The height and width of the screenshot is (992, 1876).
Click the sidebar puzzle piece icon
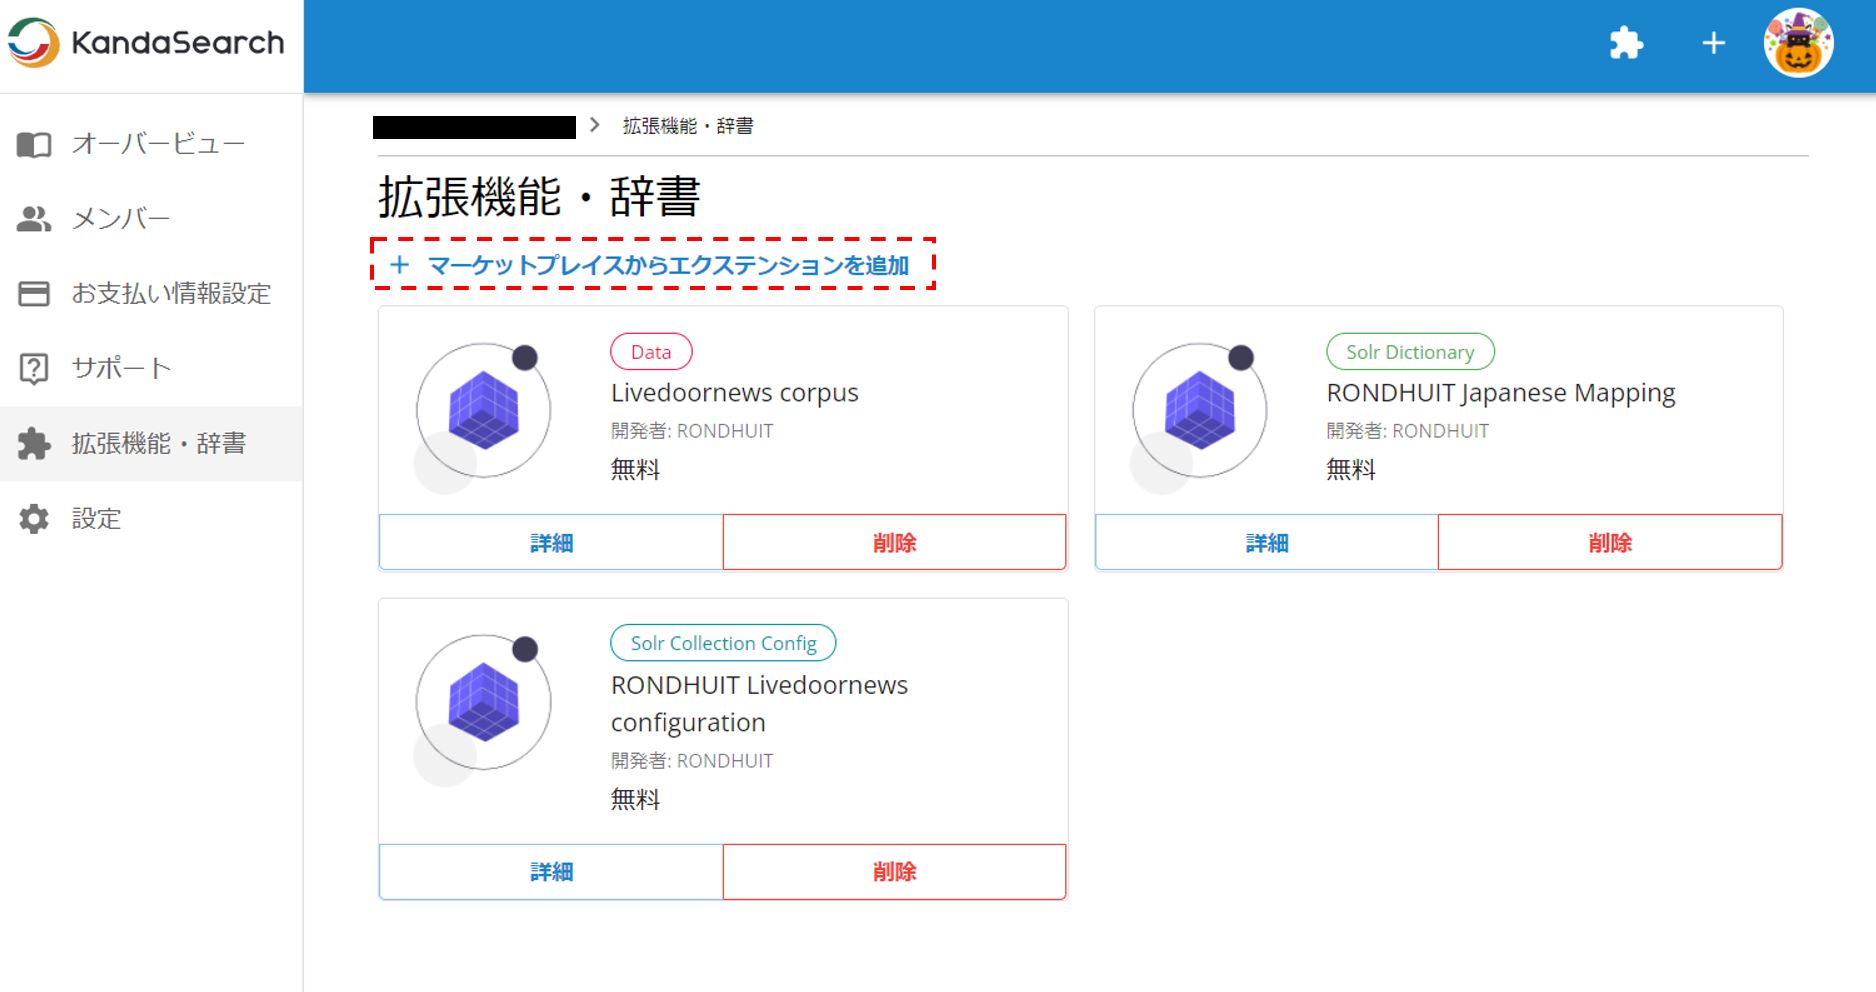(x=34, y=443)
